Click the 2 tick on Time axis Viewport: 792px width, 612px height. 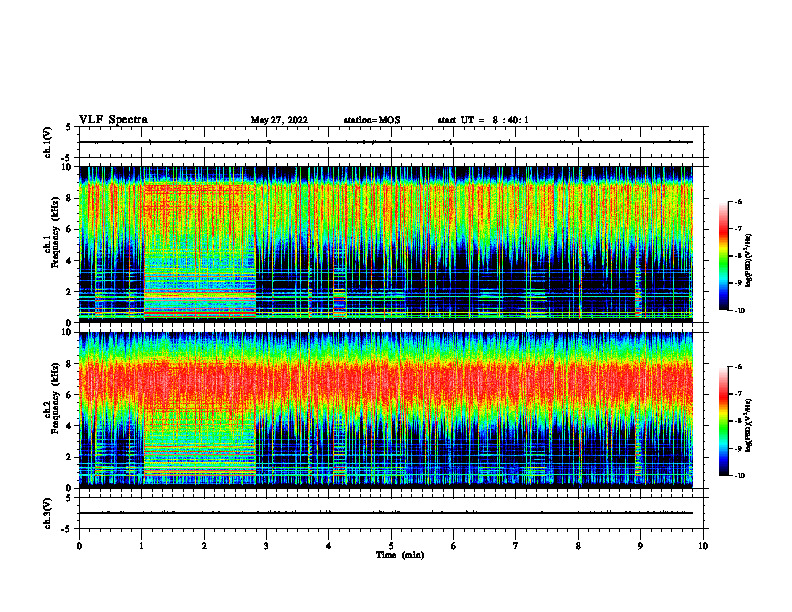(x=204, y=546)
